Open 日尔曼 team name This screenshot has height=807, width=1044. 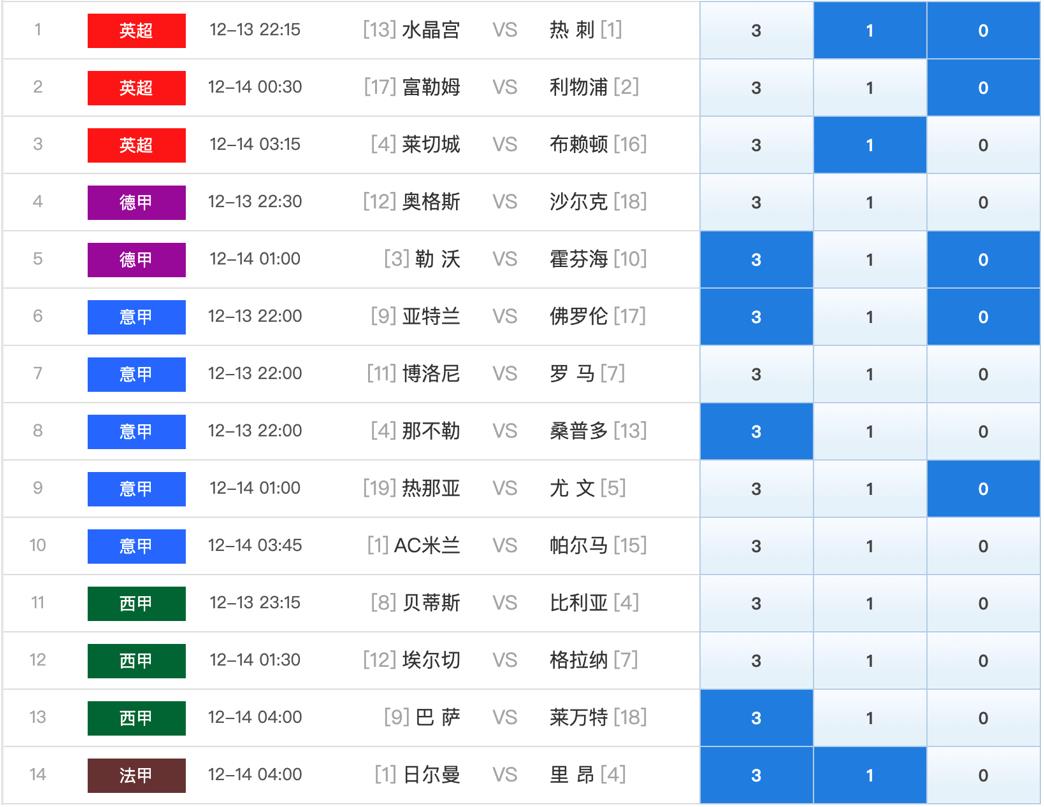(431, 774)
